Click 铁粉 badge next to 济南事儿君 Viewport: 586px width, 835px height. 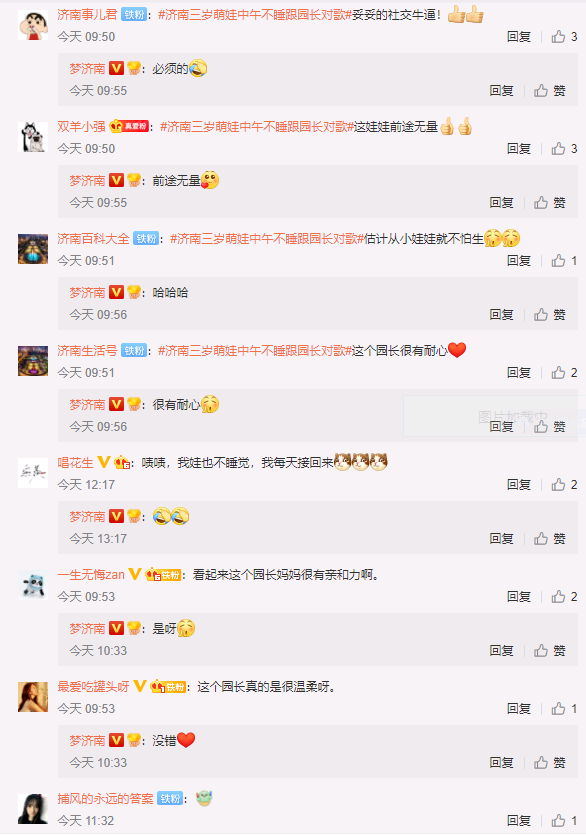point(134,15)
